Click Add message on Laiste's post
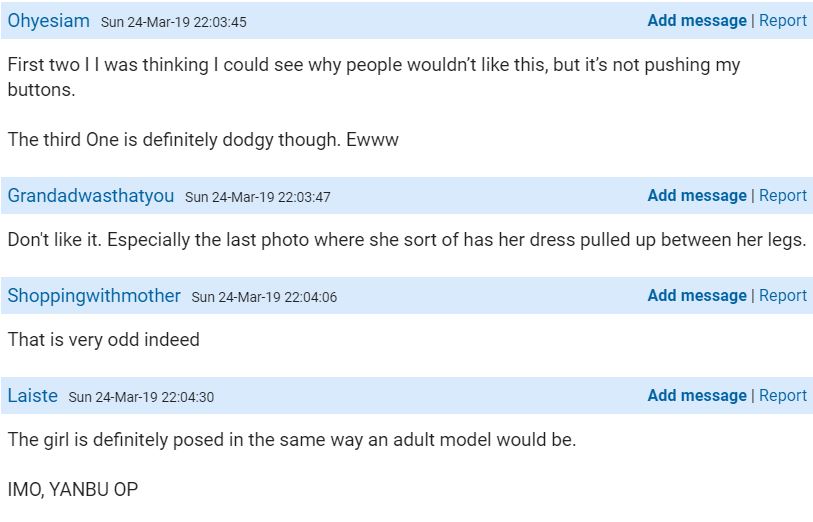Viewport: 813px width, 522px height. 696,396
